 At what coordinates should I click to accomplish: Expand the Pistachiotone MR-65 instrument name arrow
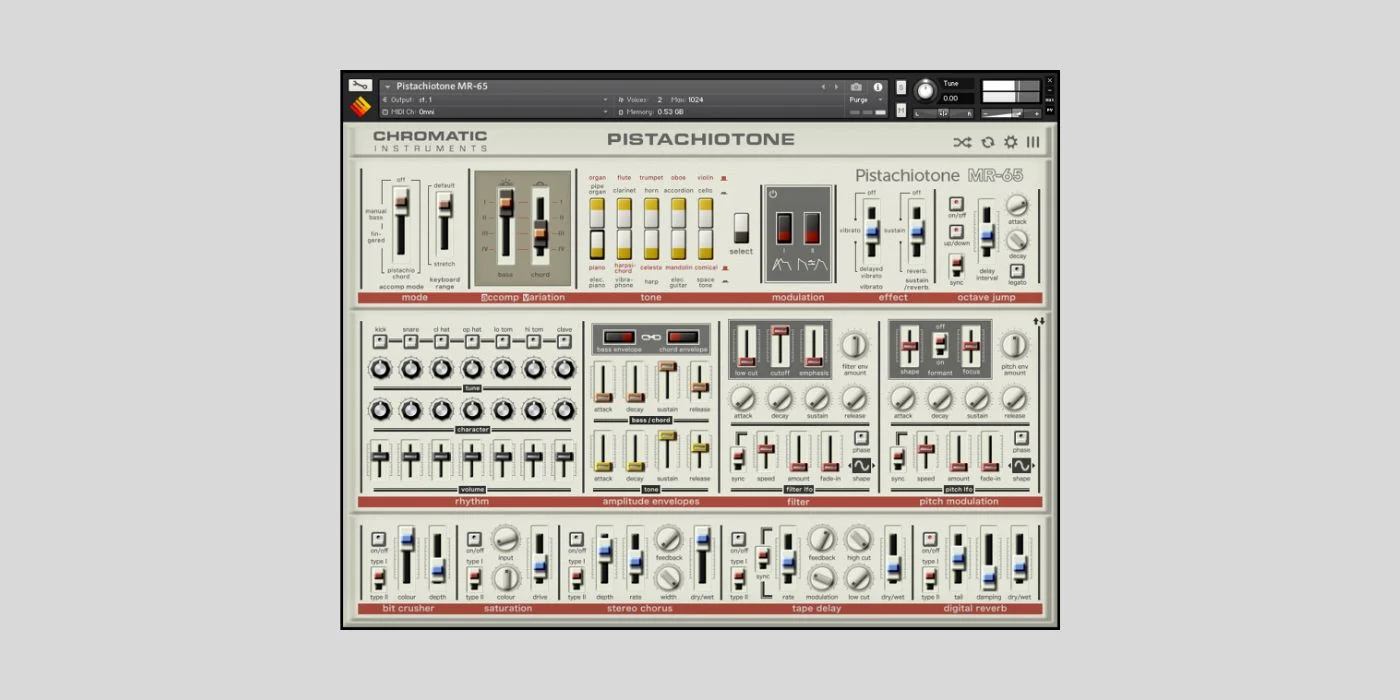387,87
